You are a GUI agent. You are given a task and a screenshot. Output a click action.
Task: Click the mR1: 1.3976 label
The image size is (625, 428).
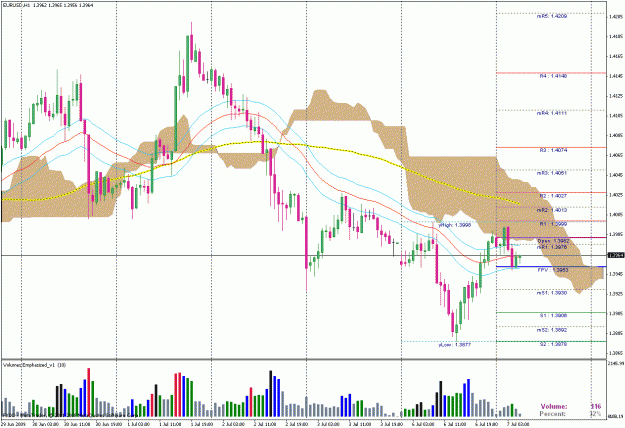tap(552, 247)
